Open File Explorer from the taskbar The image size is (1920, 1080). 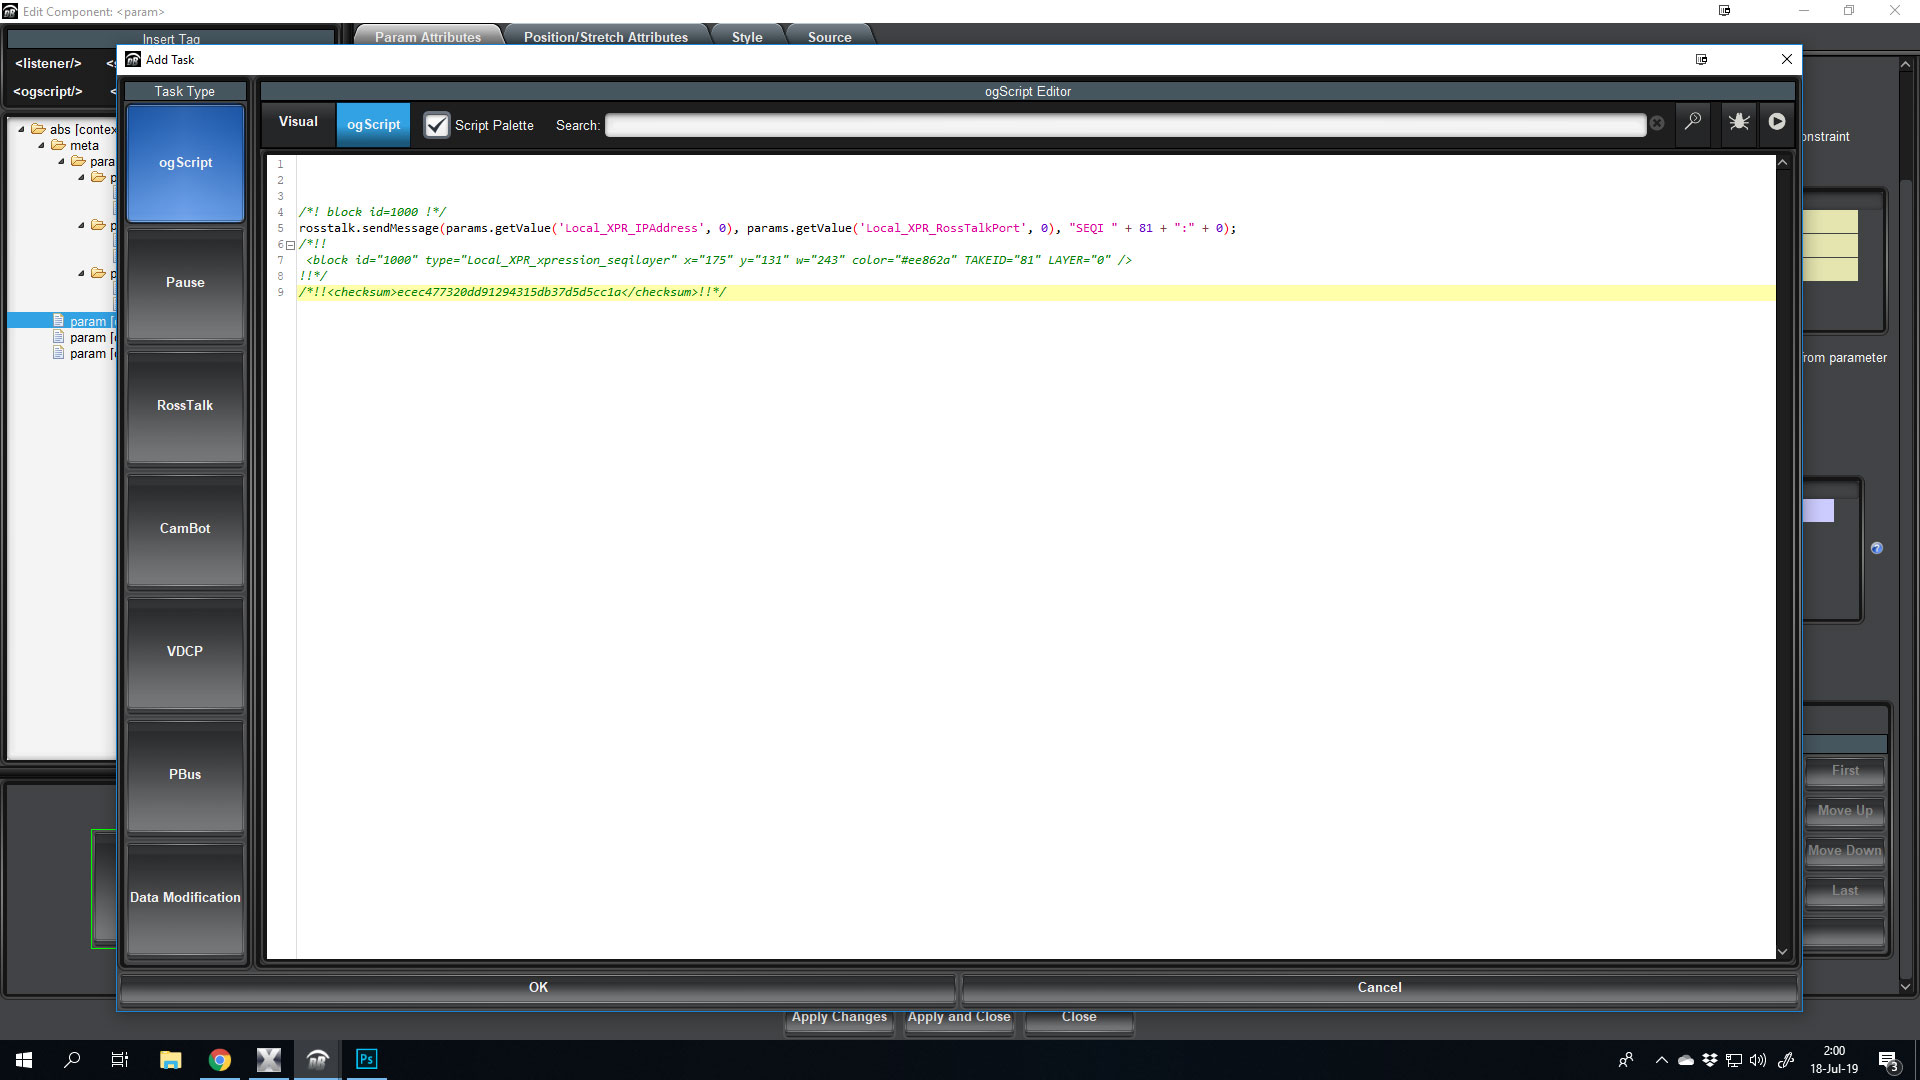(170, 1059)
